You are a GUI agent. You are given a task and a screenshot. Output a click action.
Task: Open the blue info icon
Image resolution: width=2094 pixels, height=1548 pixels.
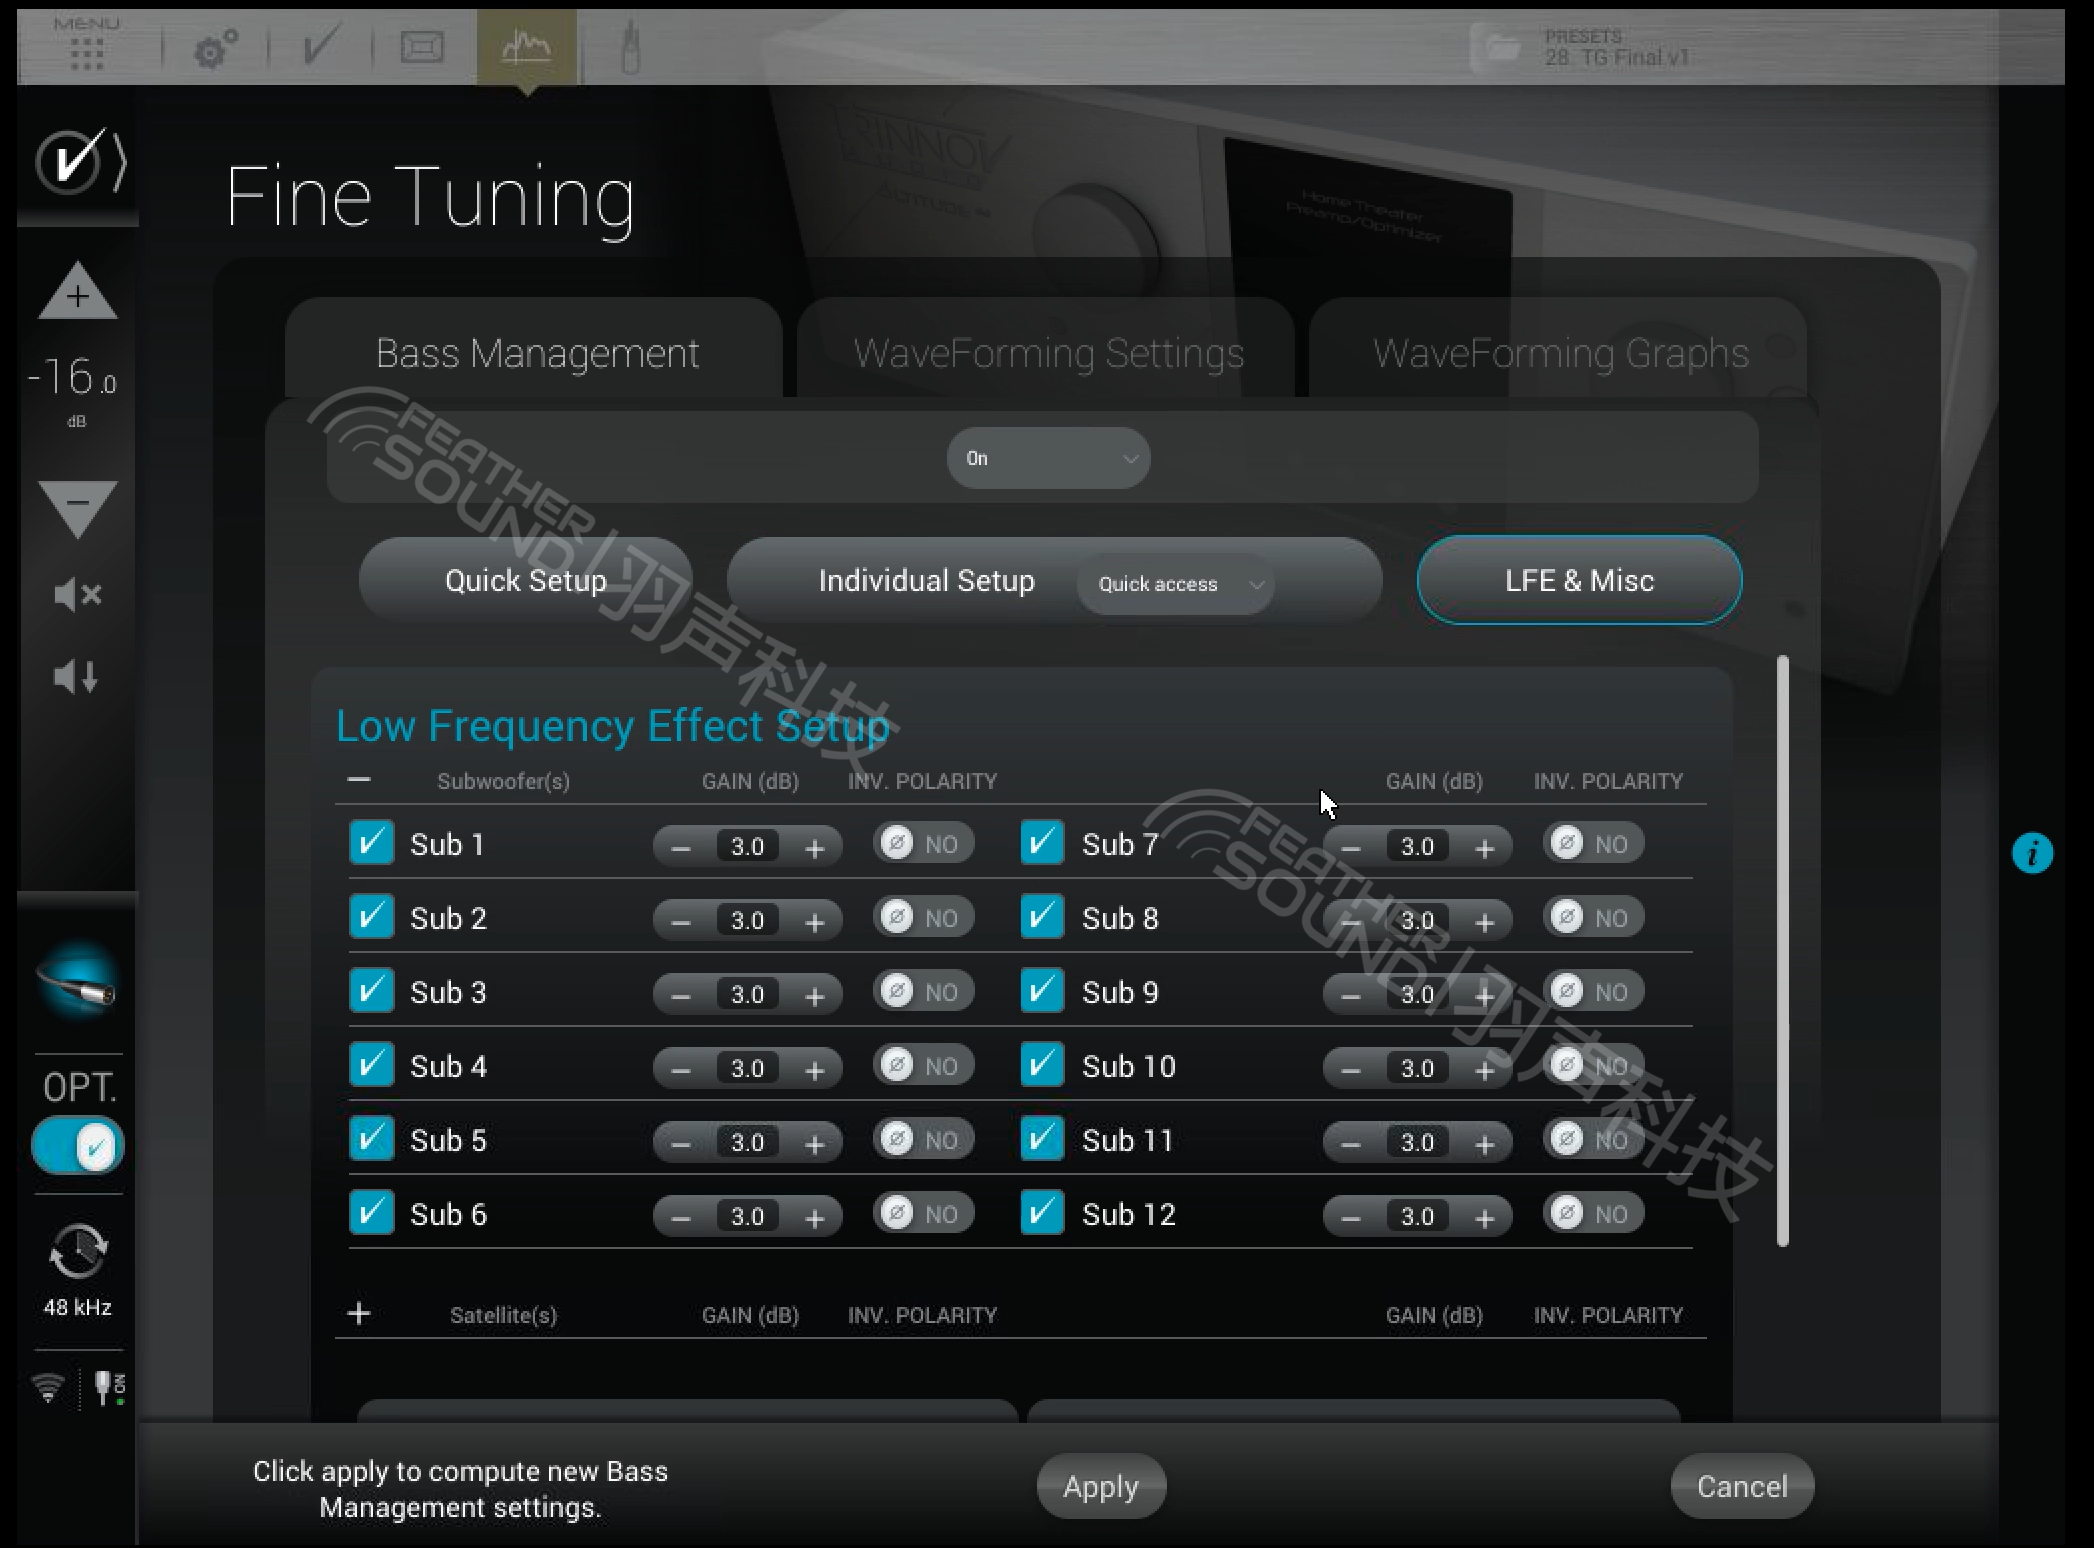[2031, 854]
